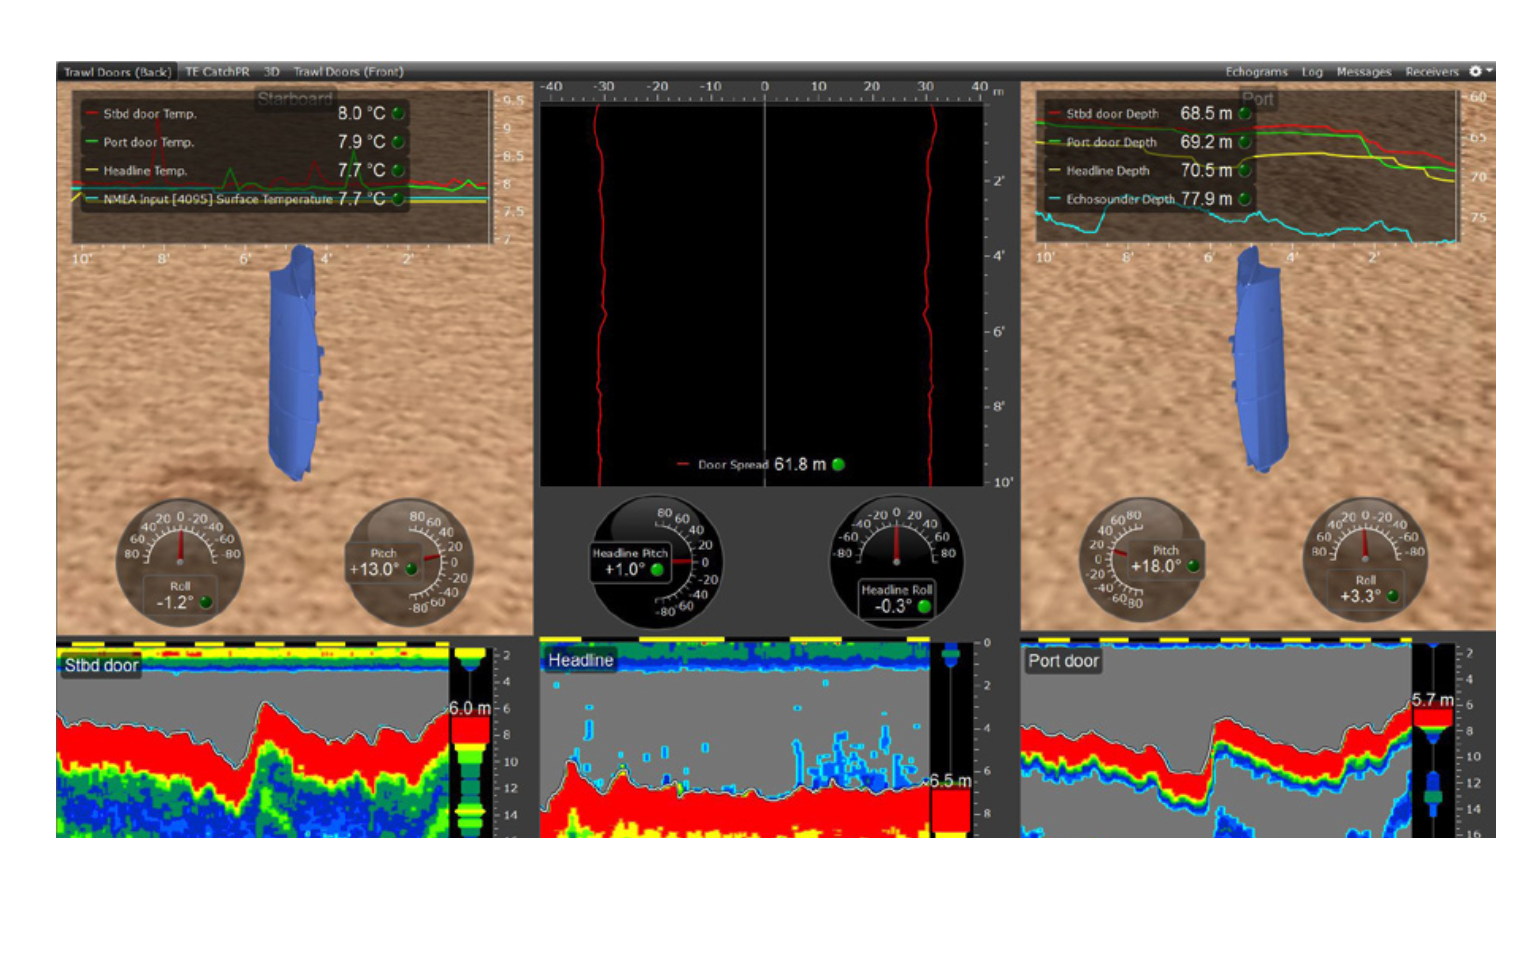Open the Receivers menu
The image size is (1527, 955).
(1431, 72)
